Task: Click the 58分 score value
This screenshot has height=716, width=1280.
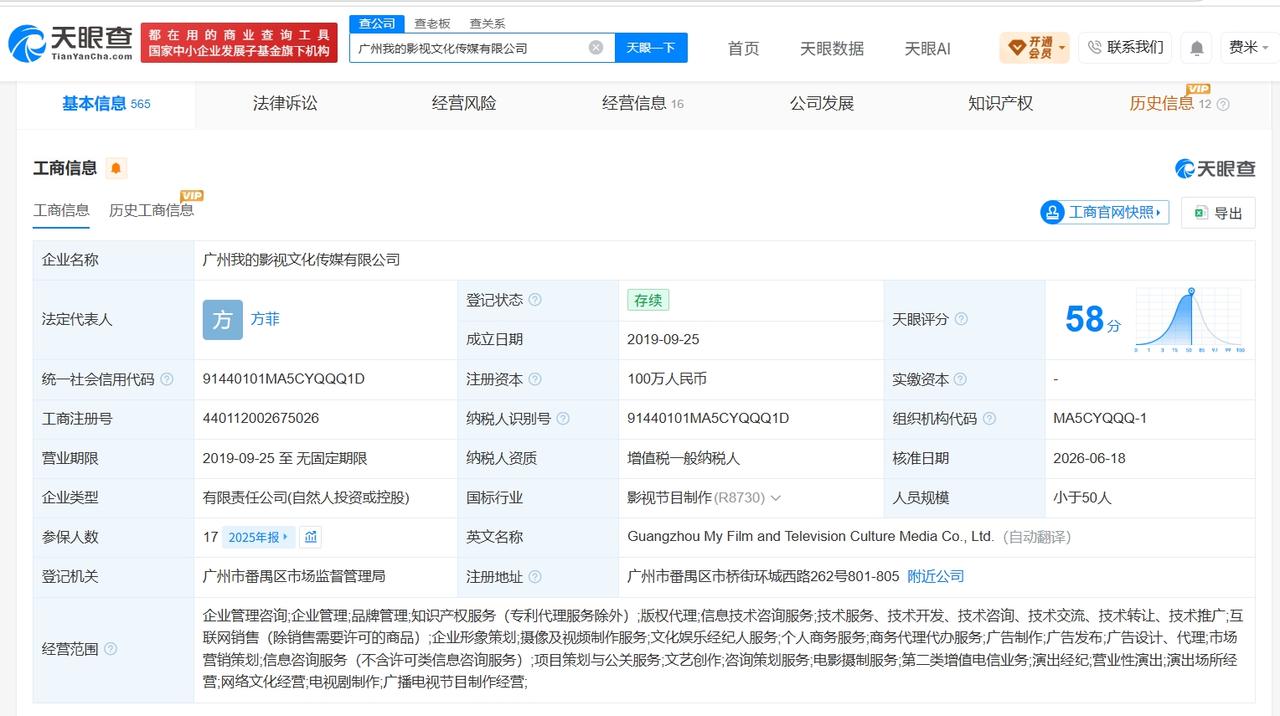Action: click(1093, 320)
